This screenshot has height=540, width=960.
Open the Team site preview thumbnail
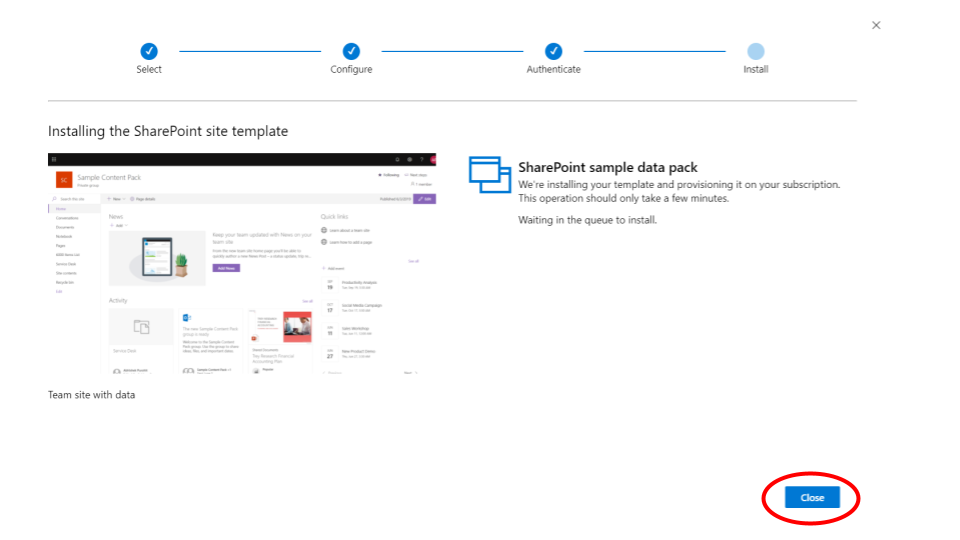coord(242,264)
